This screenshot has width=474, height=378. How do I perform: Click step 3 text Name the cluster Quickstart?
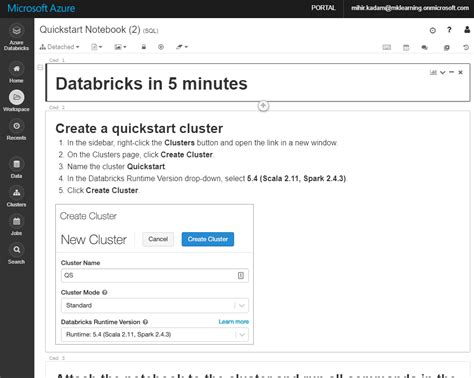click(x=116, y=166)
